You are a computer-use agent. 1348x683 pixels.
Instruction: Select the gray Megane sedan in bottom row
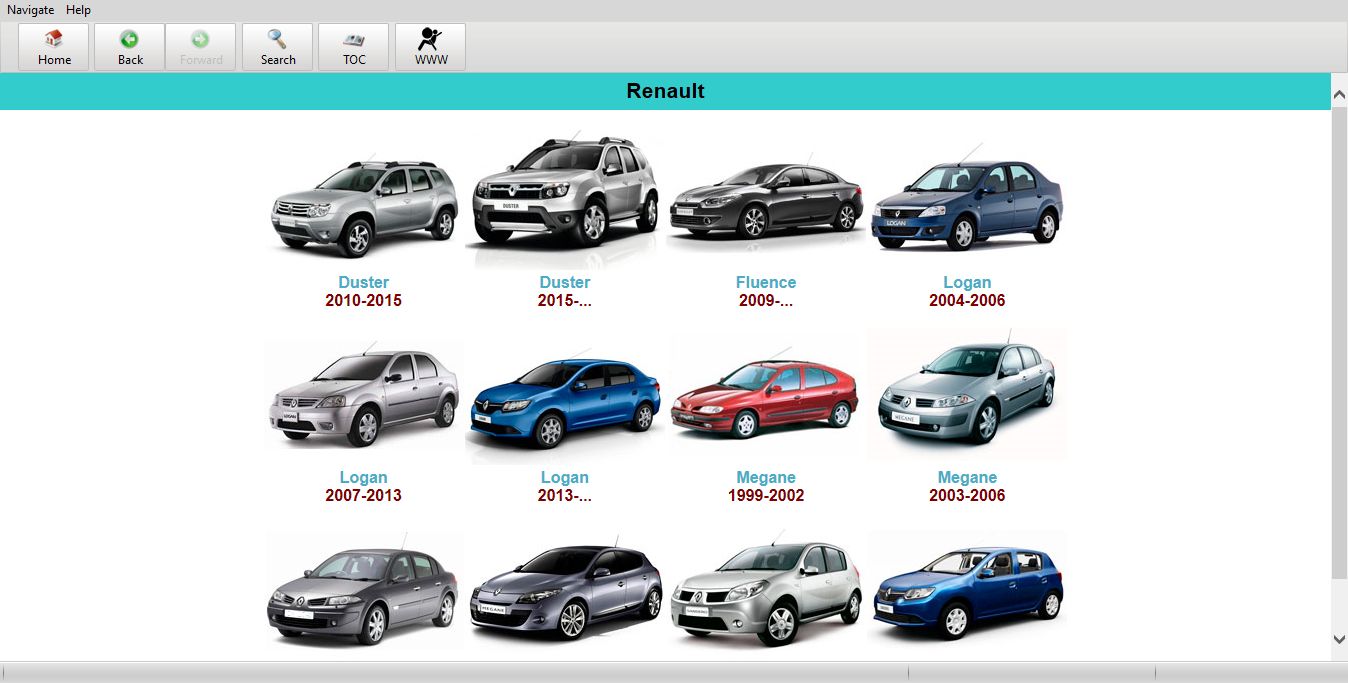[x=364, y=590]
